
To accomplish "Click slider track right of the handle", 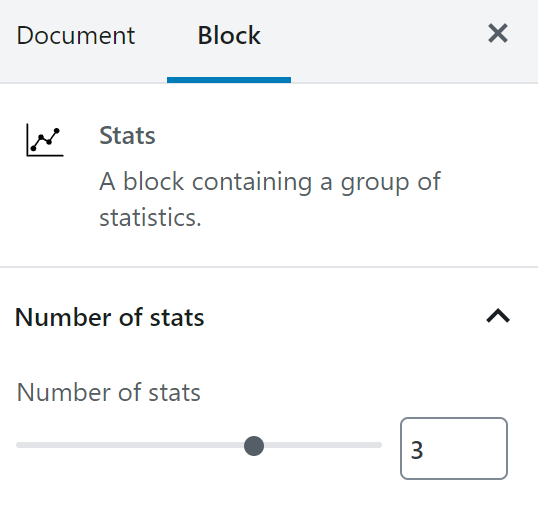I will [323, 445].
